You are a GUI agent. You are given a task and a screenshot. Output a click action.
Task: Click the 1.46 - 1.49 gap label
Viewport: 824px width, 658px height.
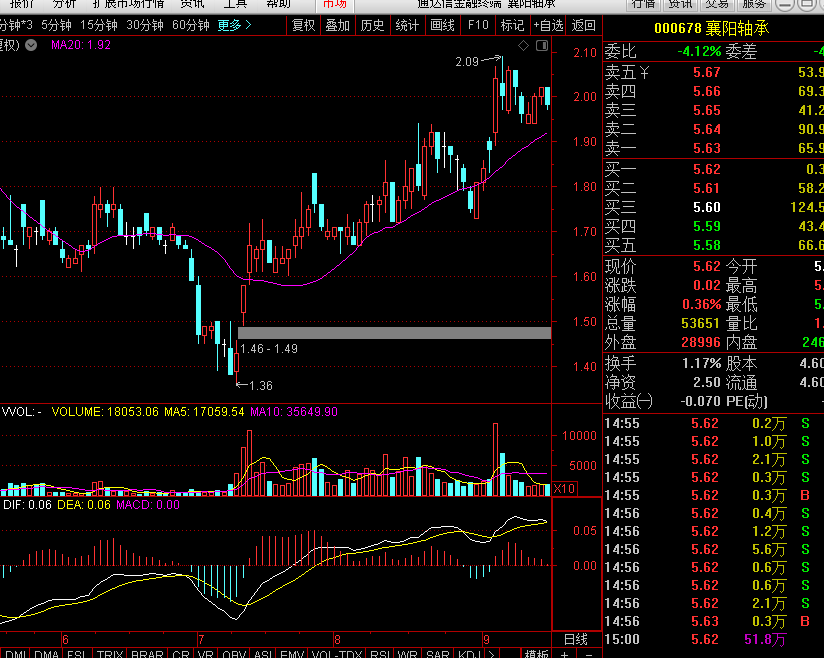[x=269, y=349]
